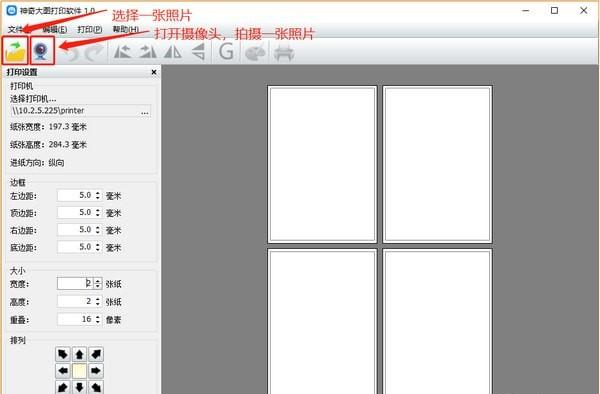600x394 pixels.
Task: Click the 大小 group heading
Action: 18,271
